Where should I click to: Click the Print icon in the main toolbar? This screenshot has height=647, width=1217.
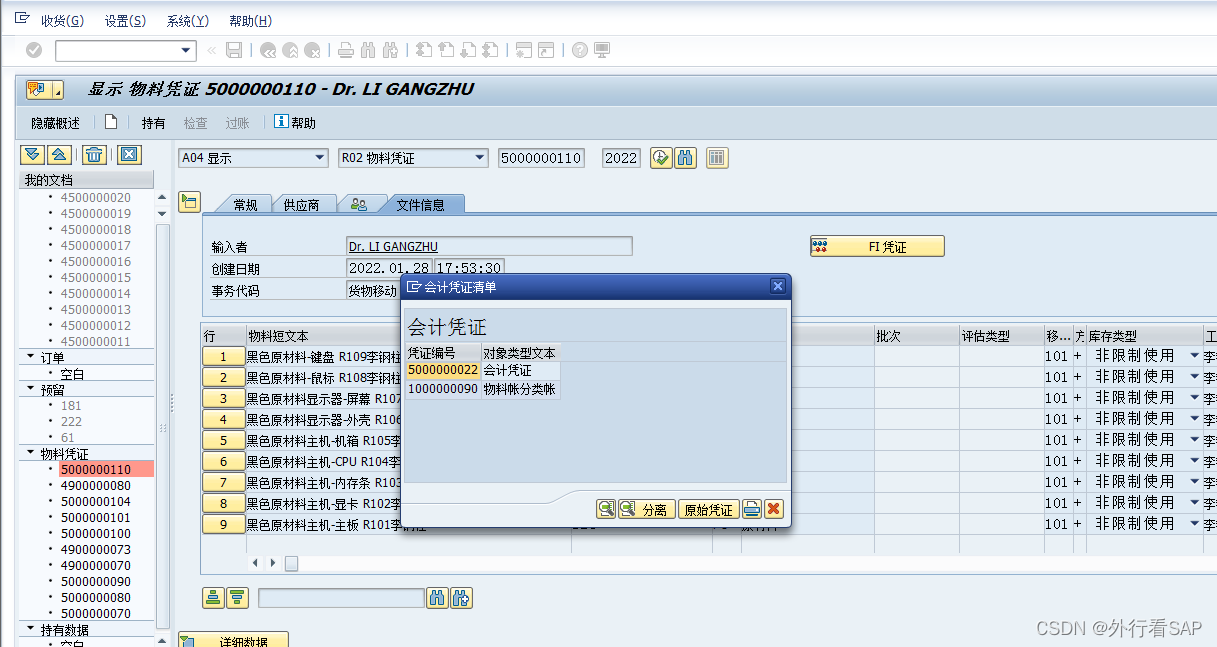coord(346,50)
